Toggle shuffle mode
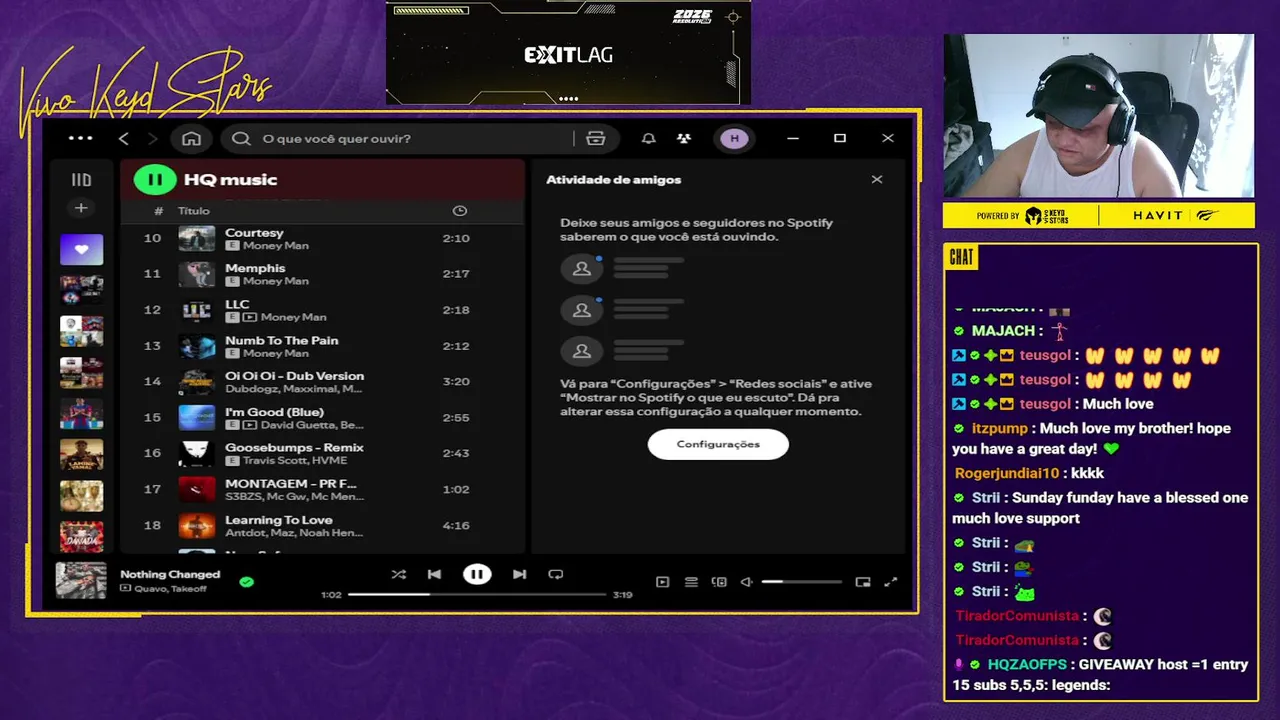Viewport: 1280px width, 720px height. (x=399, y=574)
